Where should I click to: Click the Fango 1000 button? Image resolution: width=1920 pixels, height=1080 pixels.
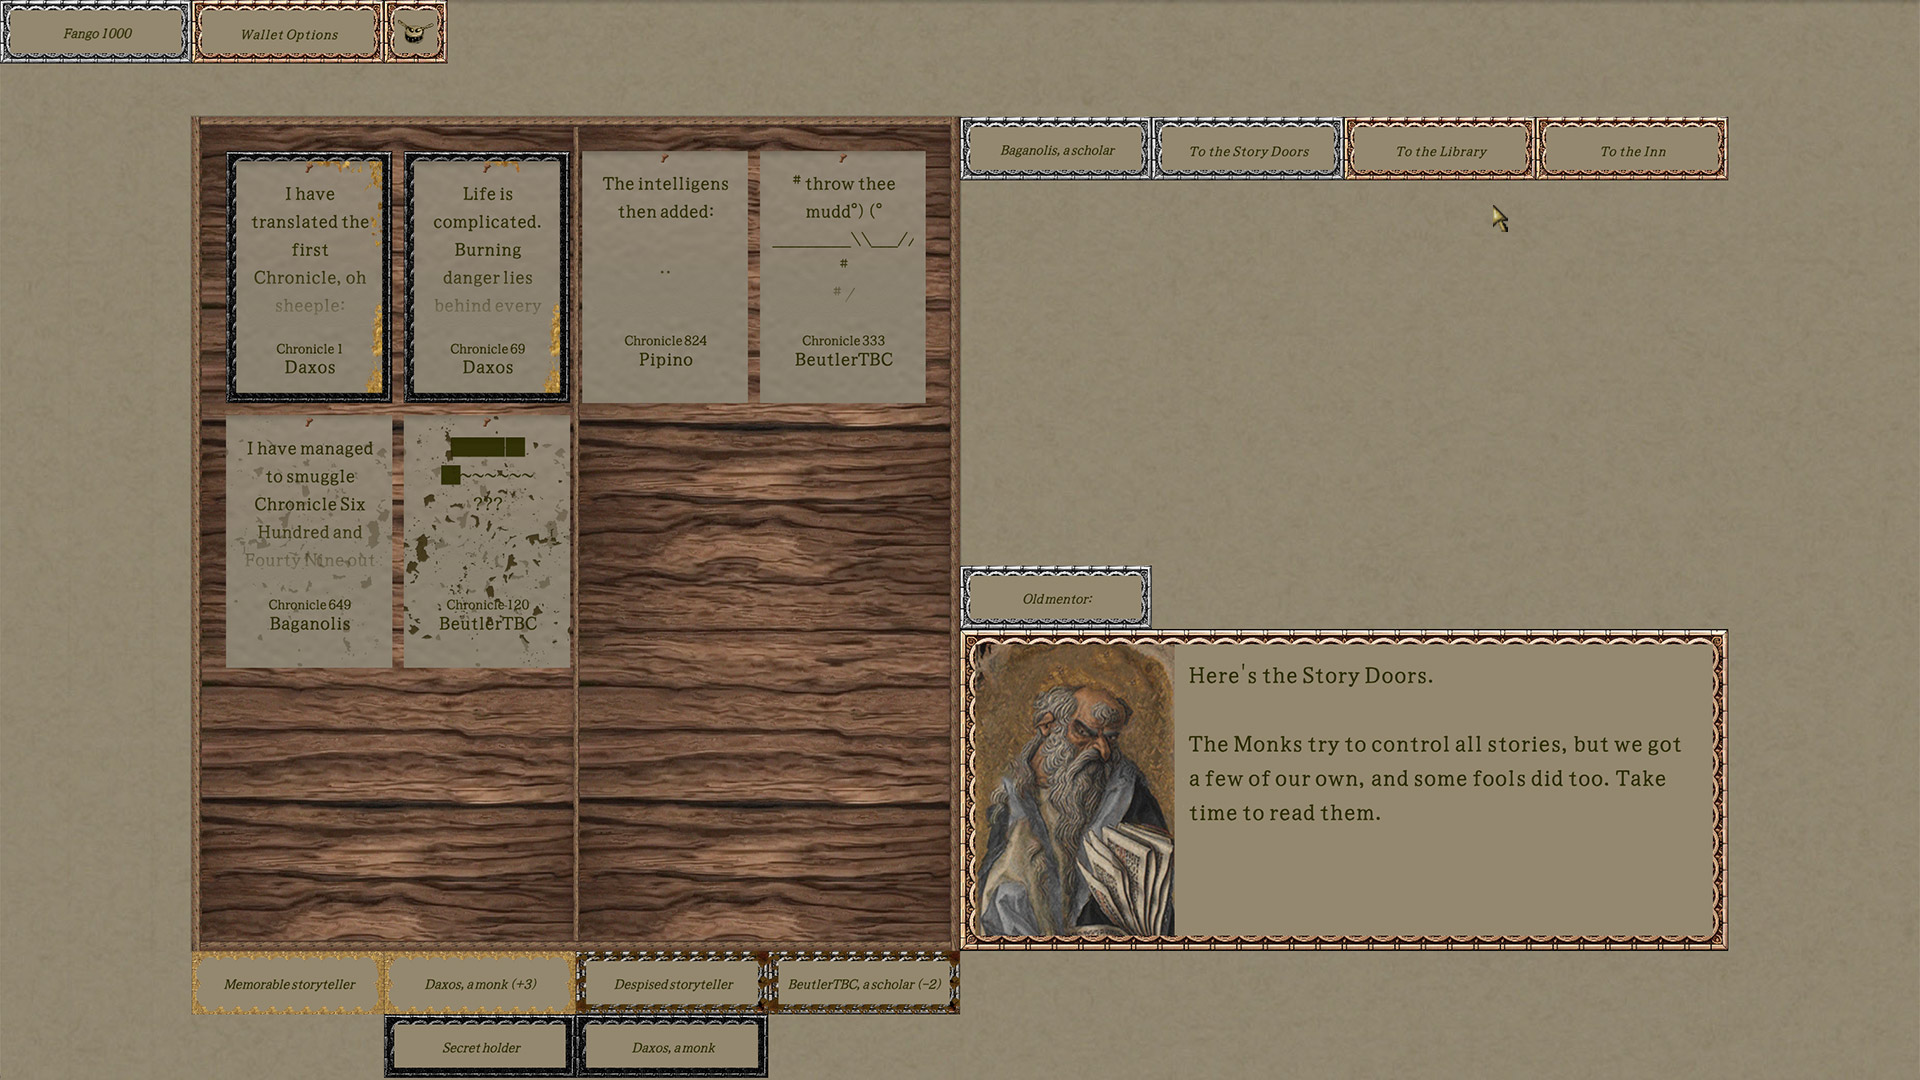(96, 33)
